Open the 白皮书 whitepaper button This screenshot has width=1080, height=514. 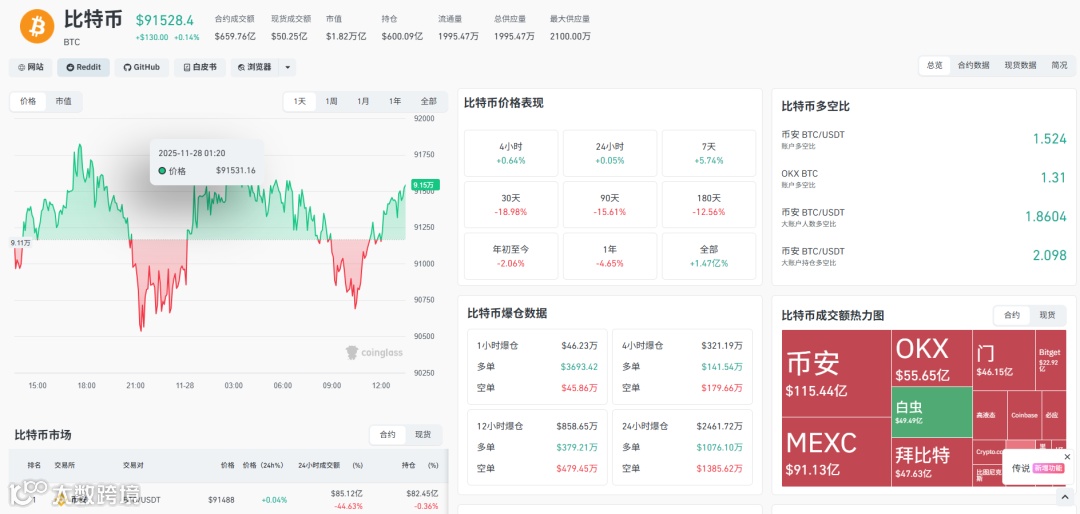tap(200, 67)
